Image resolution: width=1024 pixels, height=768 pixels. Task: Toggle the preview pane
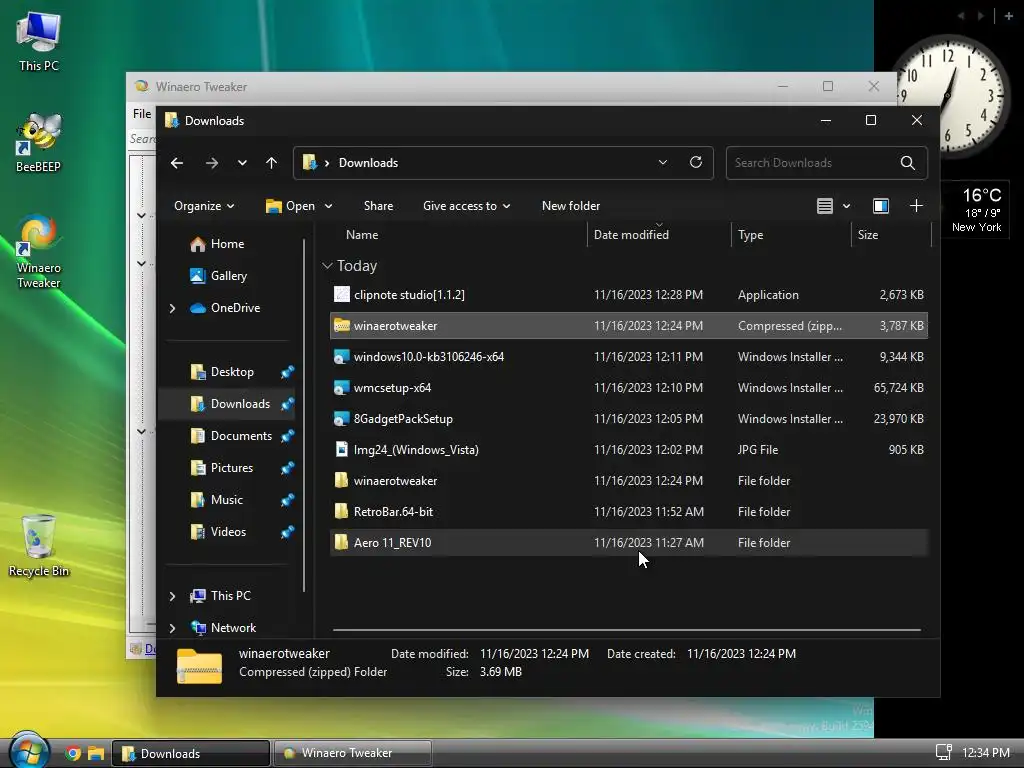coord(881,206)
